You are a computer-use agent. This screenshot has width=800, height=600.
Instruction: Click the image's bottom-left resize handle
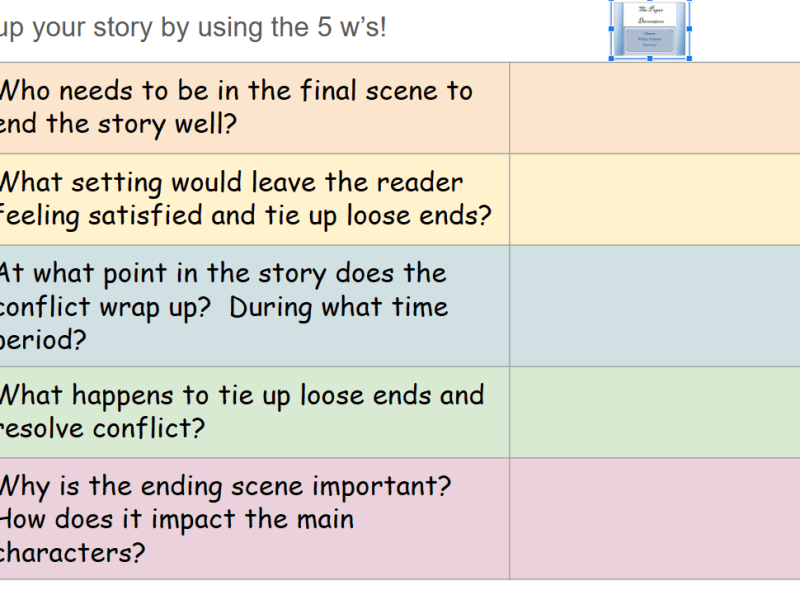point(611,58)
